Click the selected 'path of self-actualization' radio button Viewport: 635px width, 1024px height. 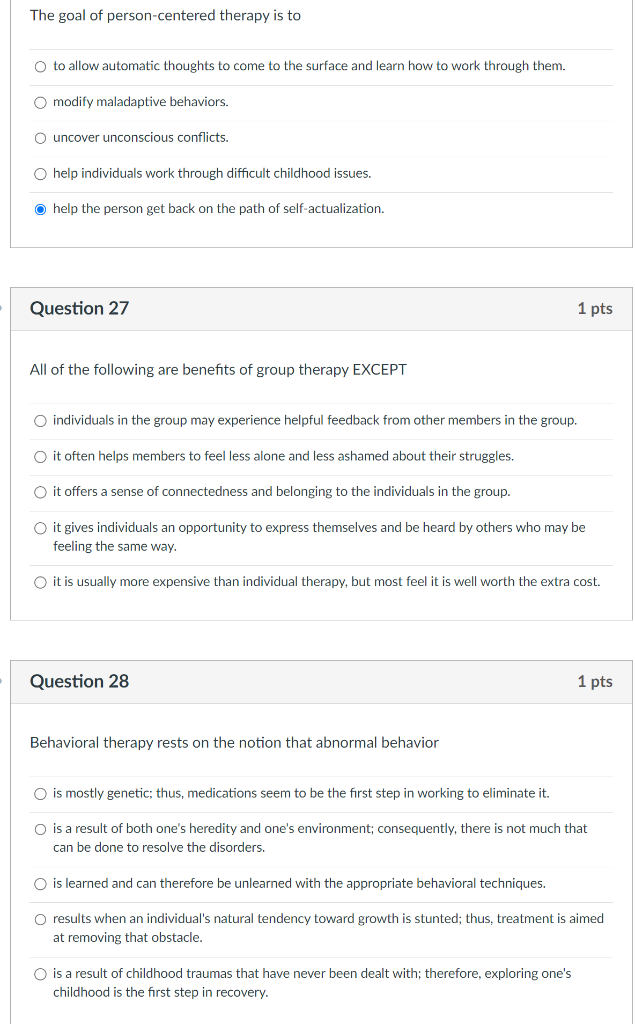point(41,210)
